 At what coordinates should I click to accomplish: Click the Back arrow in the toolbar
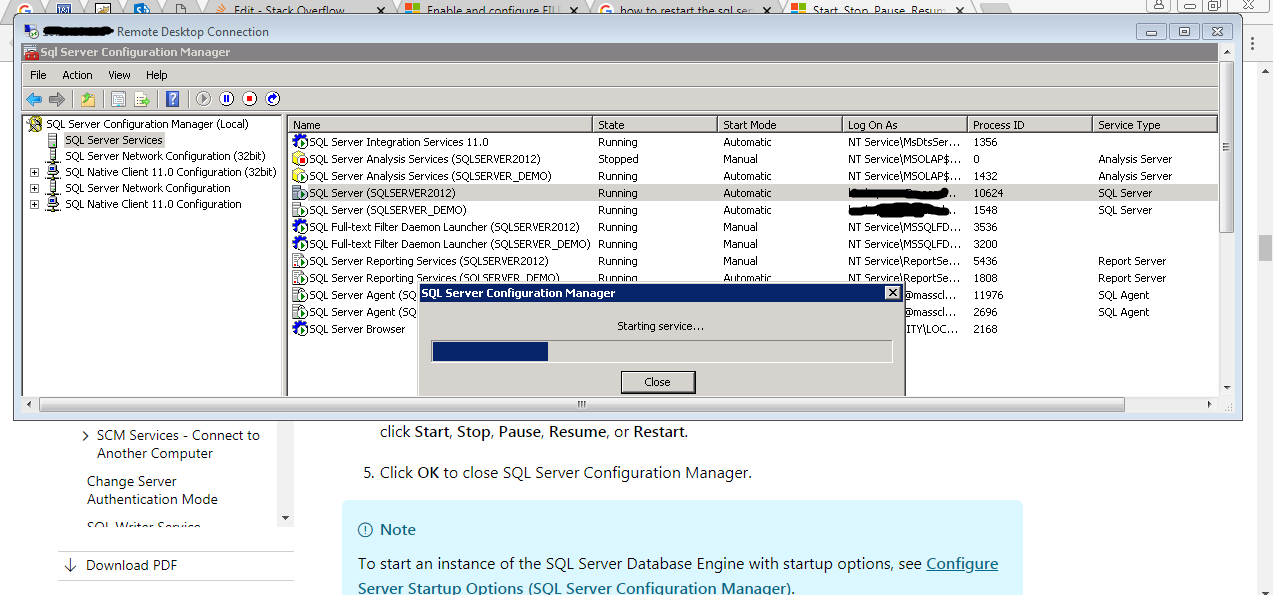point(34,99)
